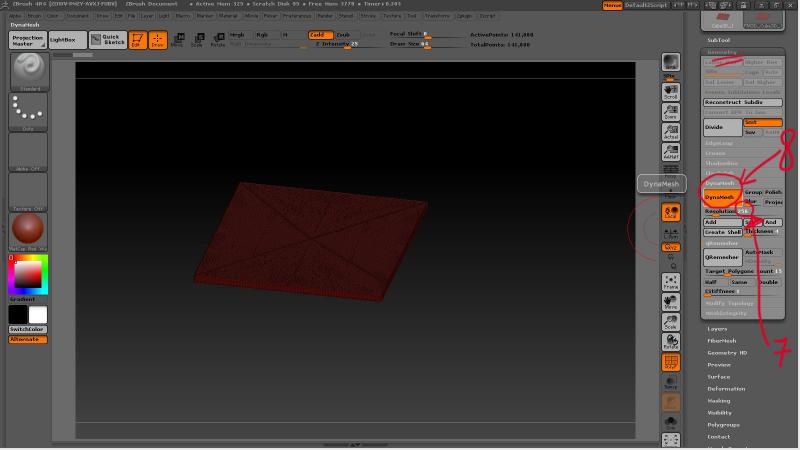Toggle the Smt option beside Divide
Image resolution: width=800 pixels, height=450 pixels.
(x=762, y=123)
